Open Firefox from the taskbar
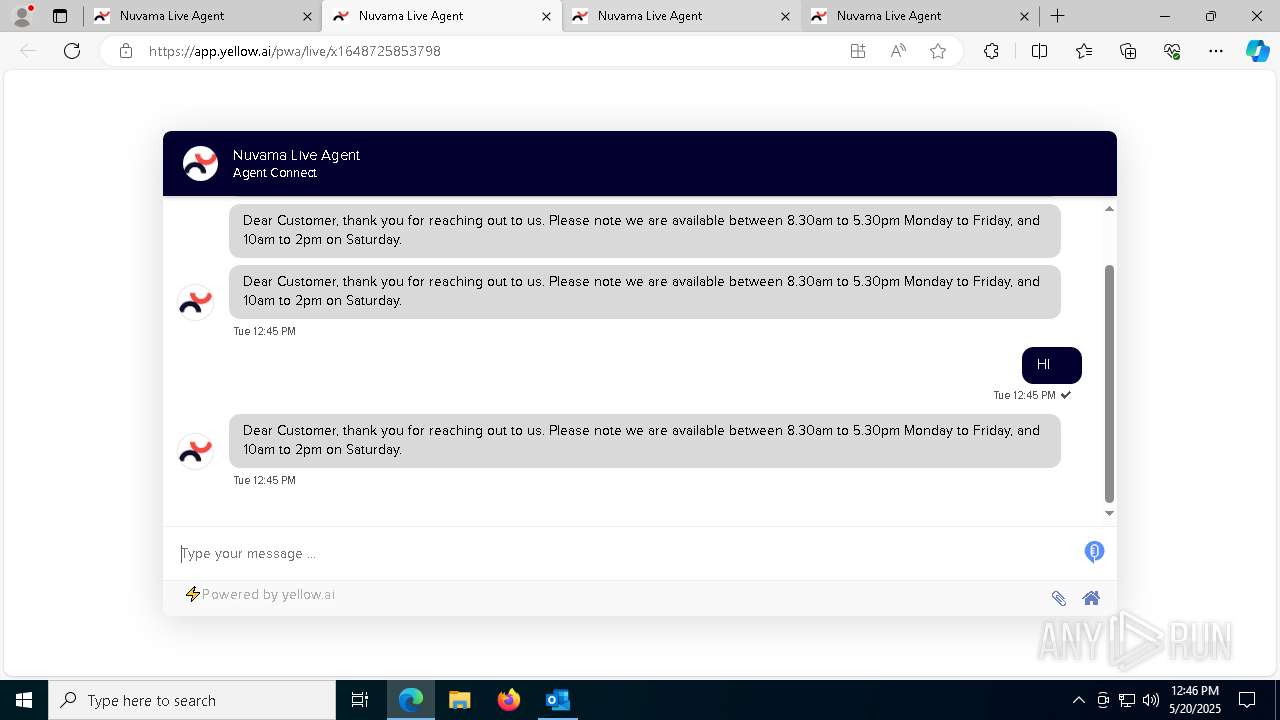Screen dimensions: 1280x720 pyautogui.click(x=508, y=700)
